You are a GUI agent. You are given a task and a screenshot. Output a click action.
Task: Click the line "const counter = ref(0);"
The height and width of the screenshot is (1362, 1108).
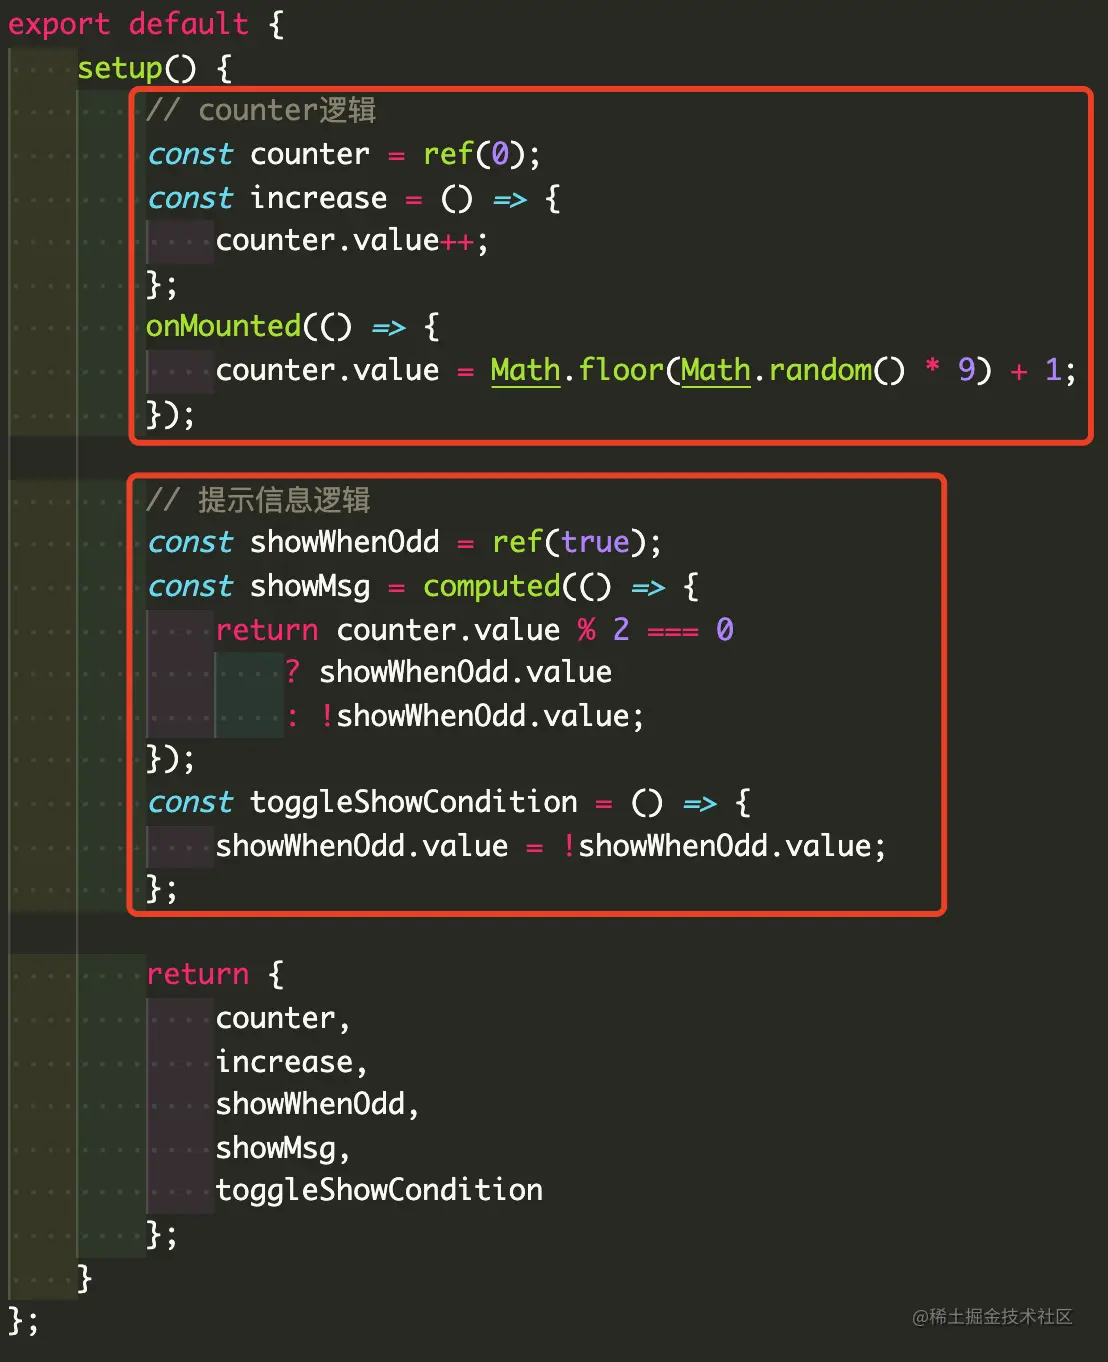click(x=344, y=154)
